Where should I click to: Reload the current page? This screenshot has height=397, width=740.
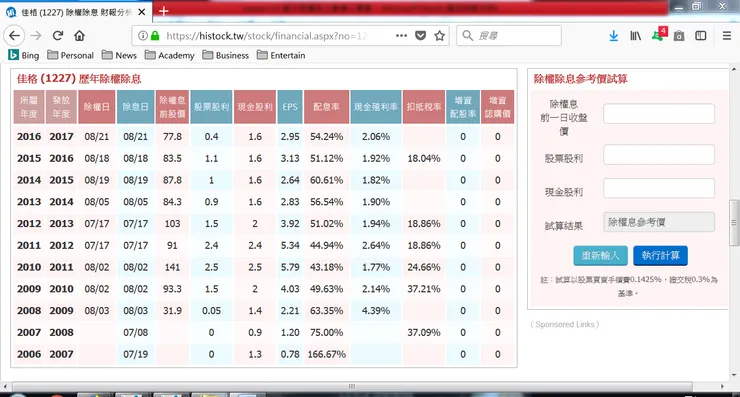(x=58, y=35)
